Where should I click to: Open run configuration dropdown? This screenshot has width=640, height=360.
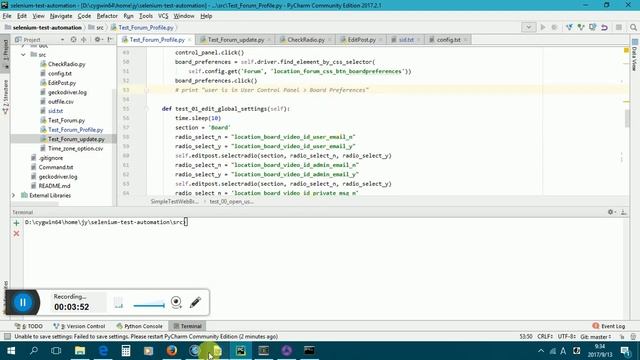(528, 27)
